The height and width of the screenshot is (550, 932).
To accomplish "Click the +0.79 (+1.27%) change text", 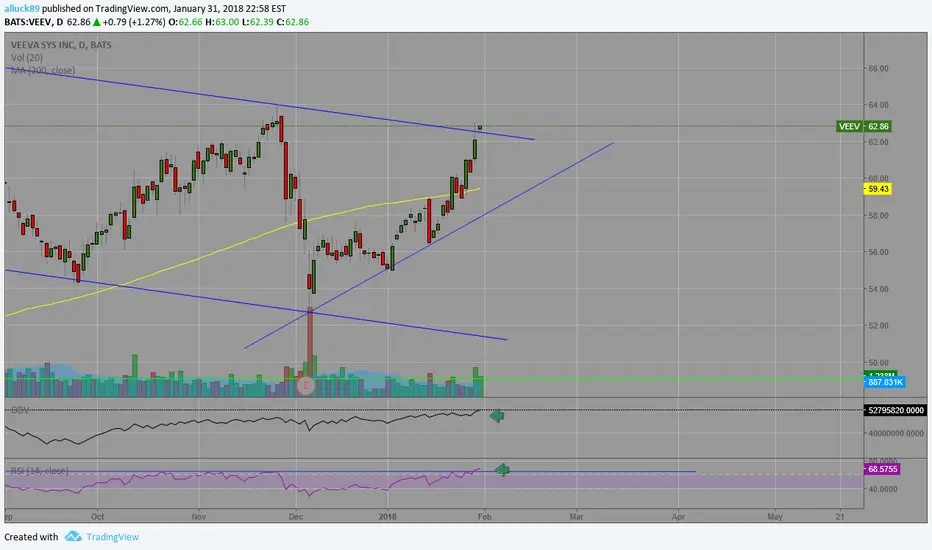I will 134,22.
